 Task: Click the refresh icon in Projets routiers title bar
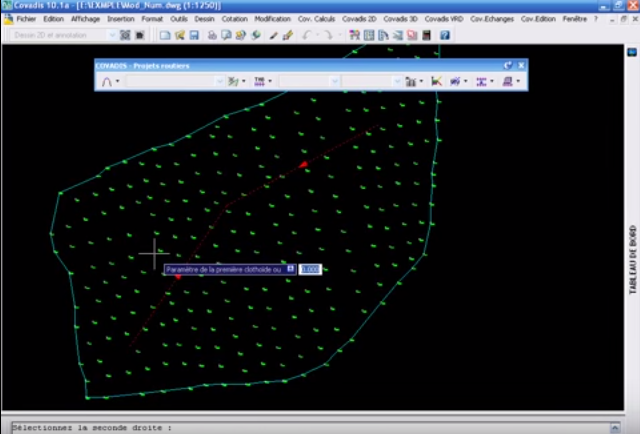(x=508, y=65)
